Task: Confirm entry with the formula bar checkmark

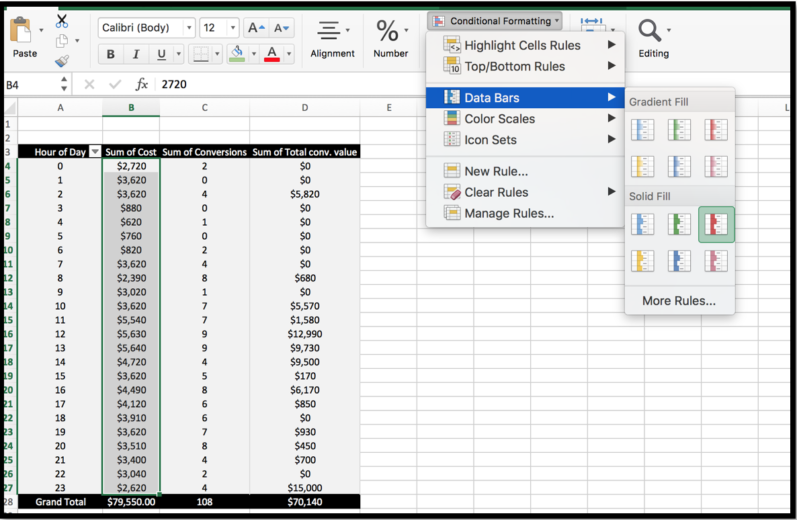Action: [115, 84]
